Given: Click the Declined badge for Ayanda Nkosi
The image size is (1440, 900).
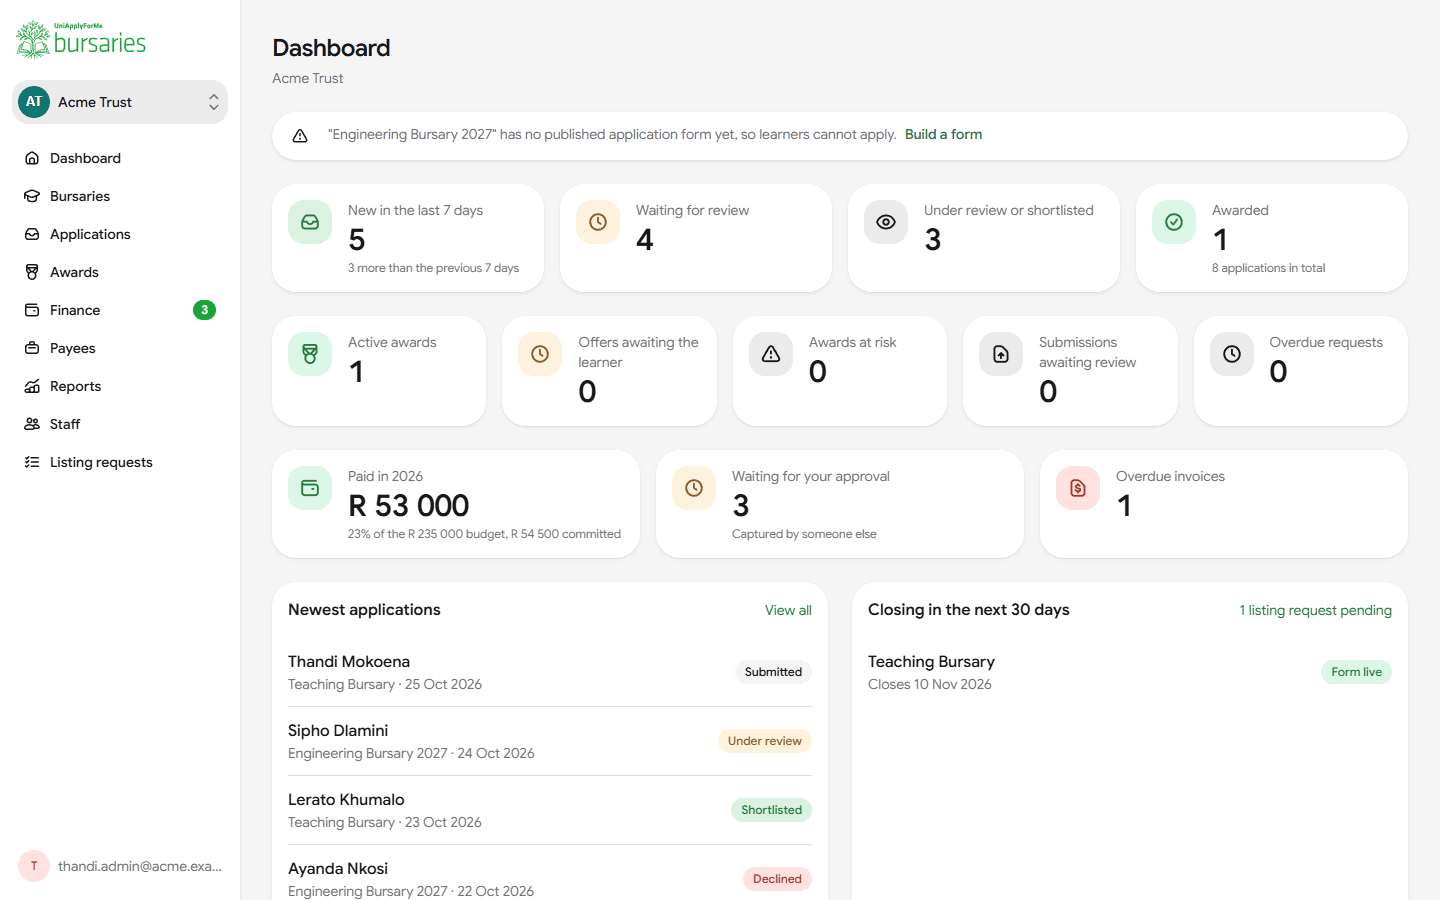Looking at the screenshot, I should 777,879.
